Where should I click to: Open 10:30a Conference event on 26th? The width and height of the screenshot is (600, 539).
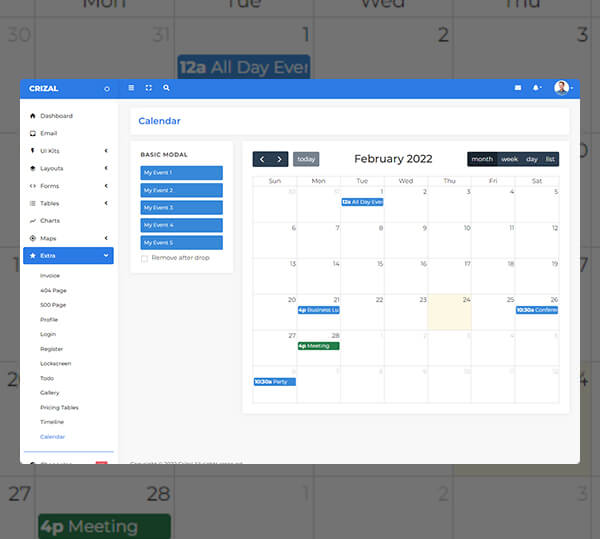coord(537,310)
